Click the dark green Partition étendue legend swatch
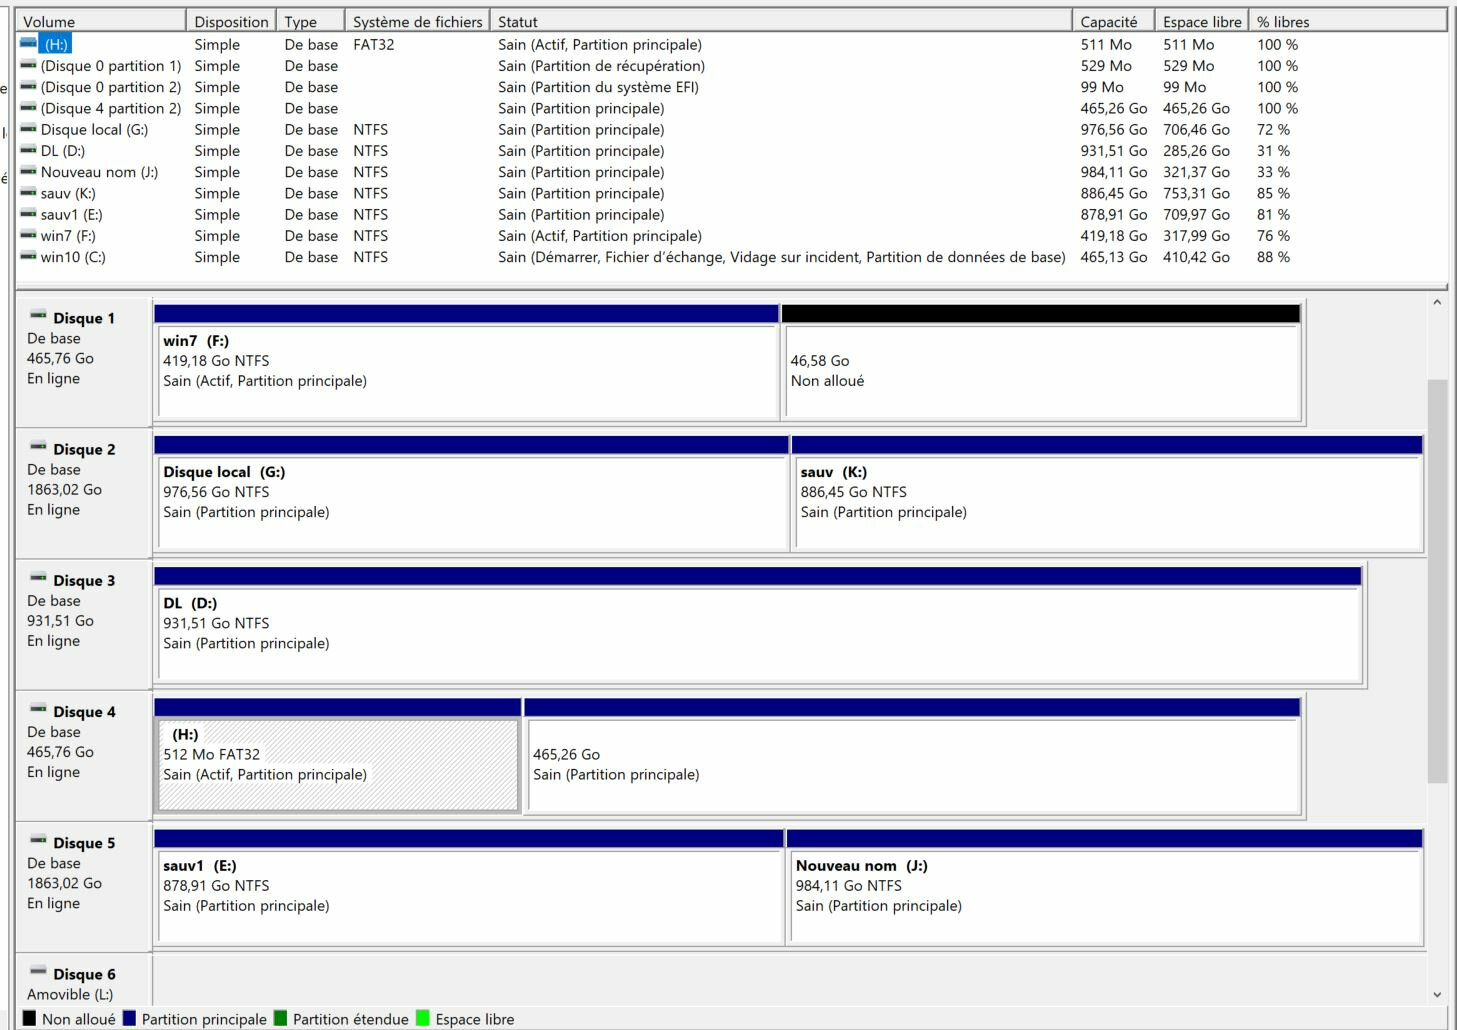This screenshot has height=1030, width=1457. tap(280, 1019)
